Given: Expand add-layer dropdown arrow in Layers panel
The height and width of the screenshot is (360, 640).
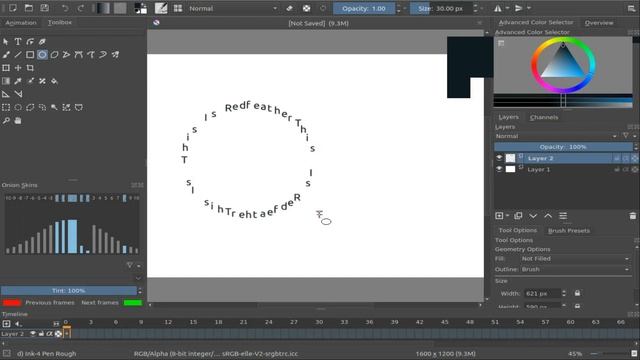Looking at the screenshot, I should pos(507,216).
